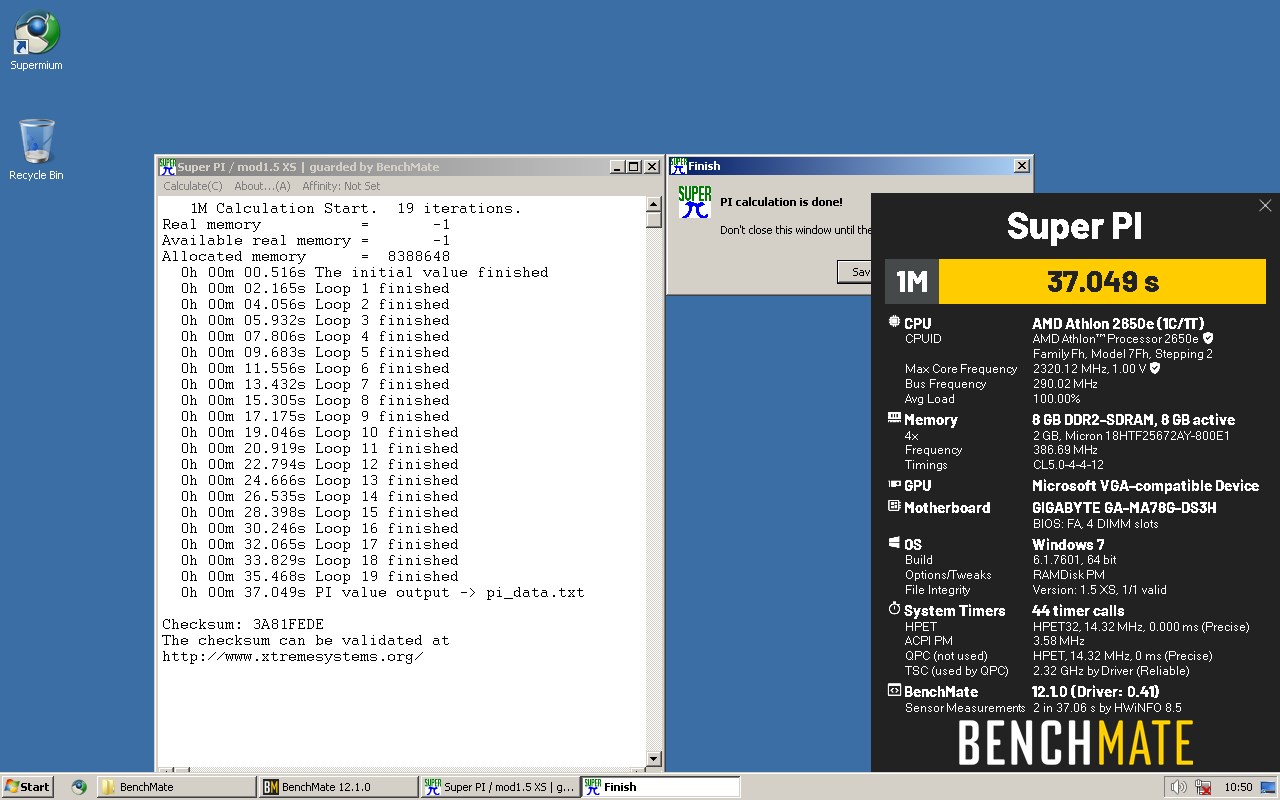Click the partially hidden Save button in Finish dialog
The height and width of the screenshot is (800, 1280).
[x=854, y=271]
